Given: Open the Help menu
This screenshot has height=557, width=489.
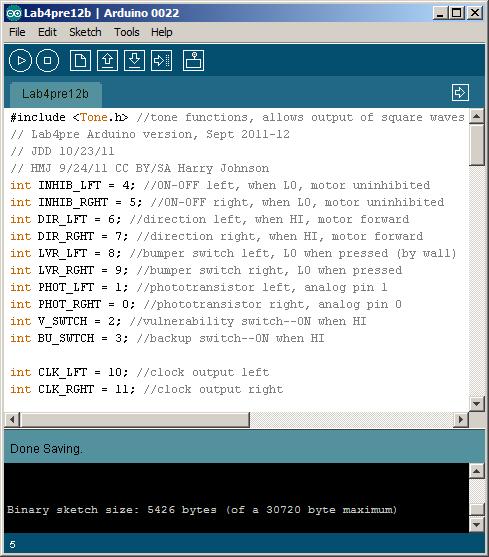Looking at the screenshot, I should (x=162, y=32).
